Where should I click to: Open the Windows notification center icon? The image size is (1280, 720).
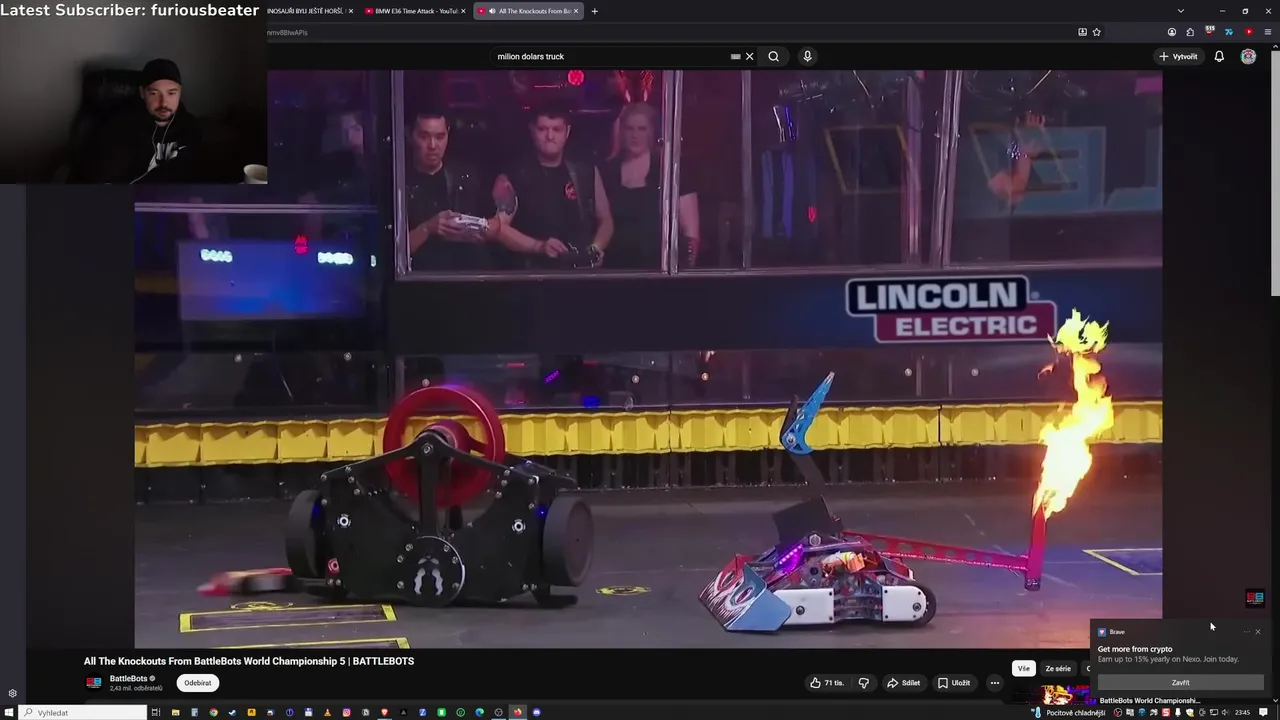1262,712
